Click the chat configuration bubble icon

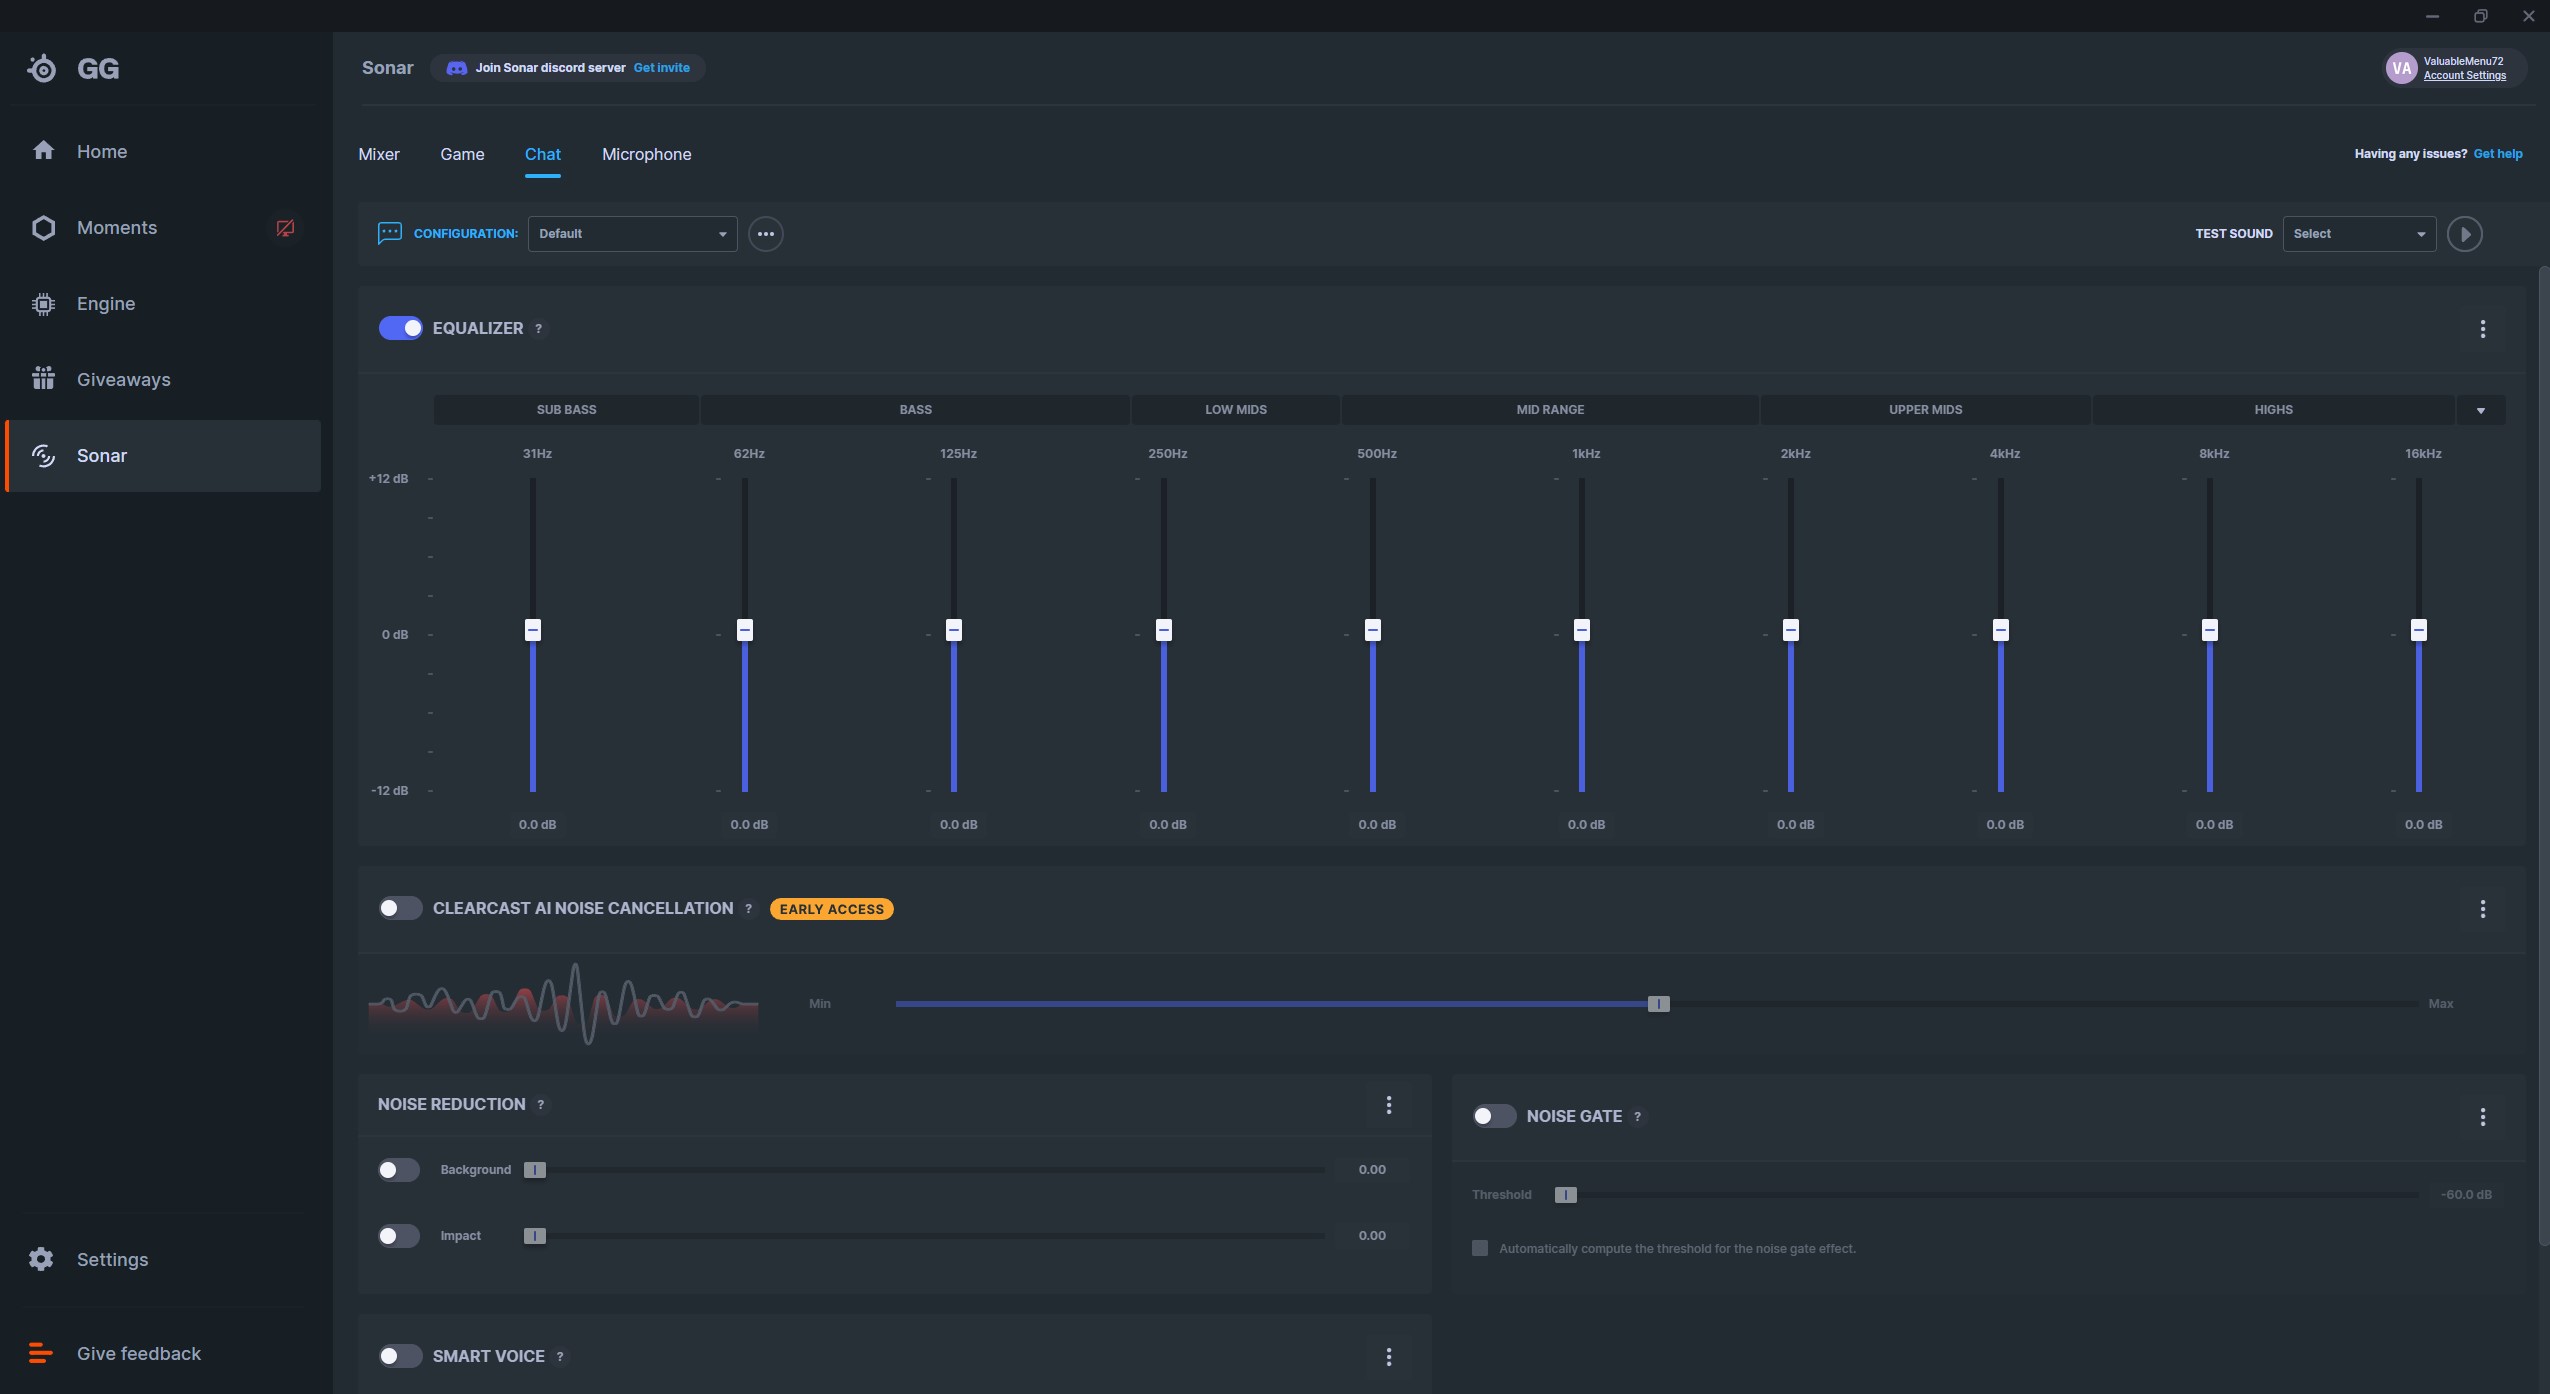coord(389,233)
